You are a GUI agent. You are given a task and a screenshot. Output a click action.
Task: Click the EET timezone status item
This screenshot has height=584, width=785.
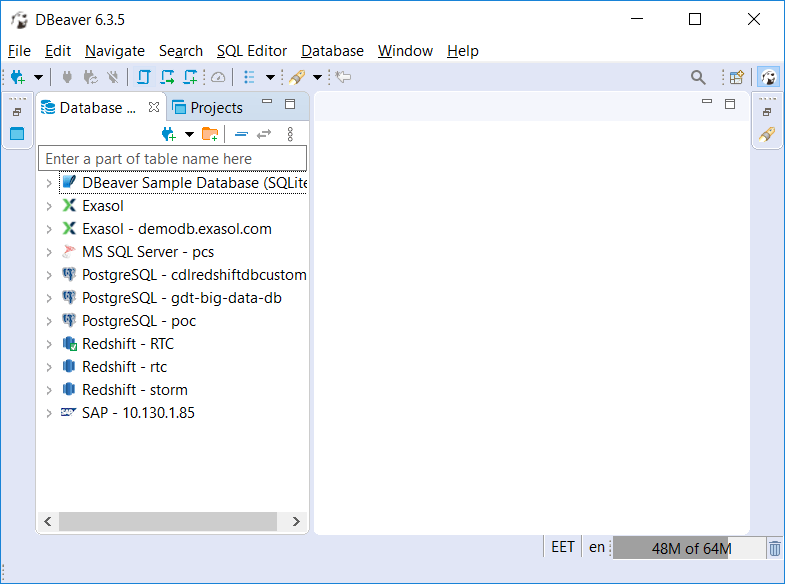pyautogui.click(x=563, y=547)
